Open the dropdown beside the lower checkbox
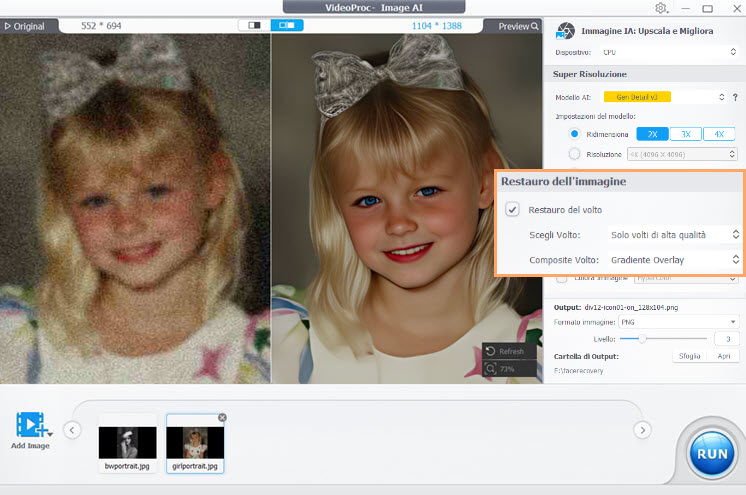Viewport: 746px width, 495px height. [x=686, y=279]
